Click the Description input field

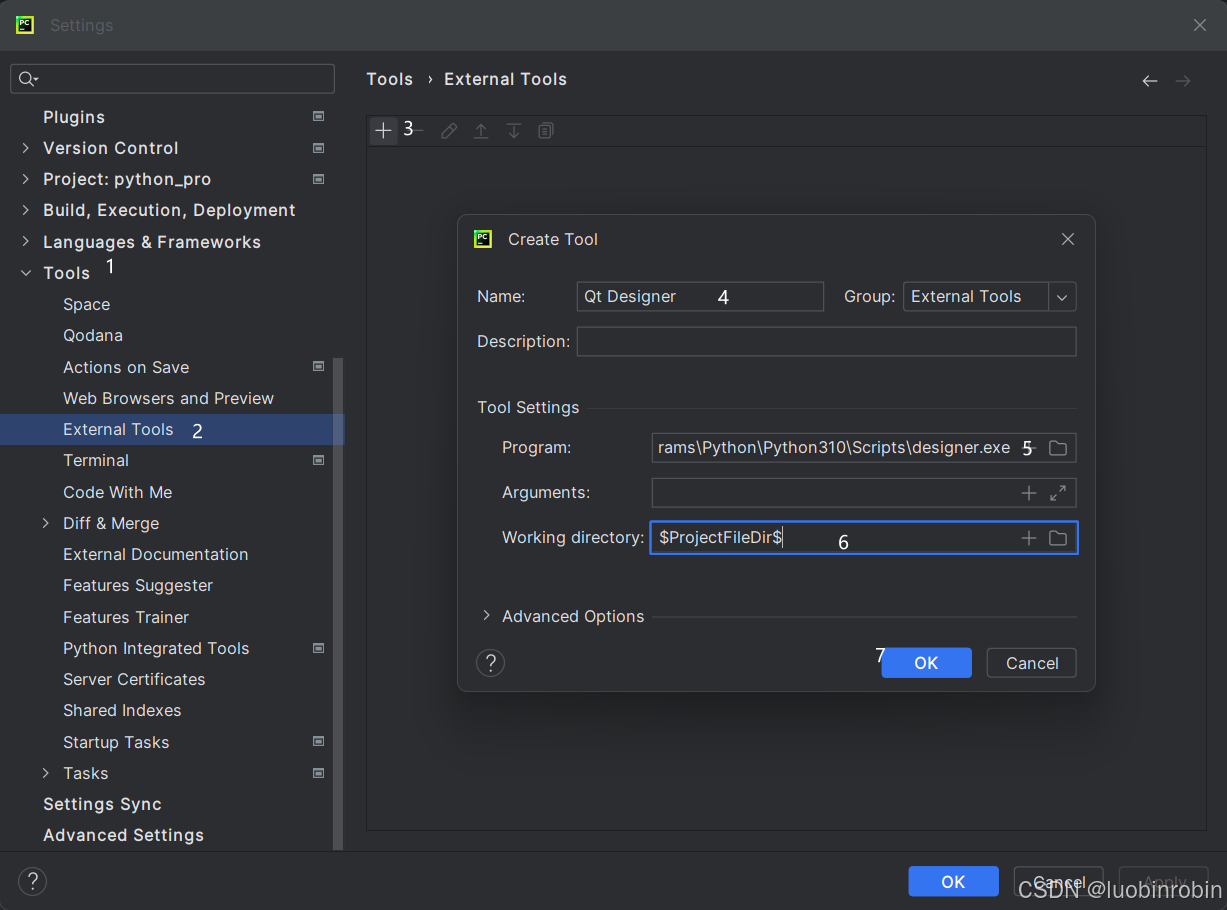coord(827,341)
